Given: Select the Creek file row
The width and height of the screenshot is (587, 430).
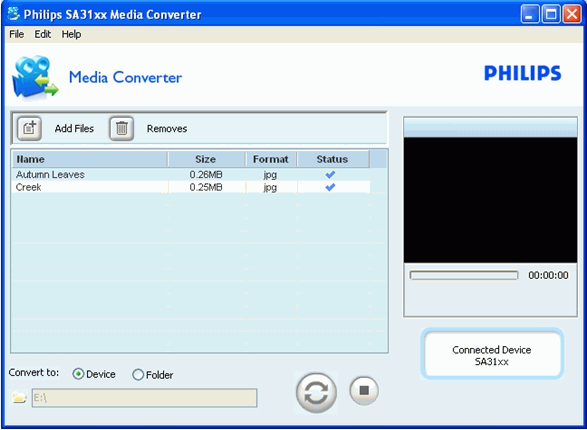Looking at the screenshot, I should [191, 187].
